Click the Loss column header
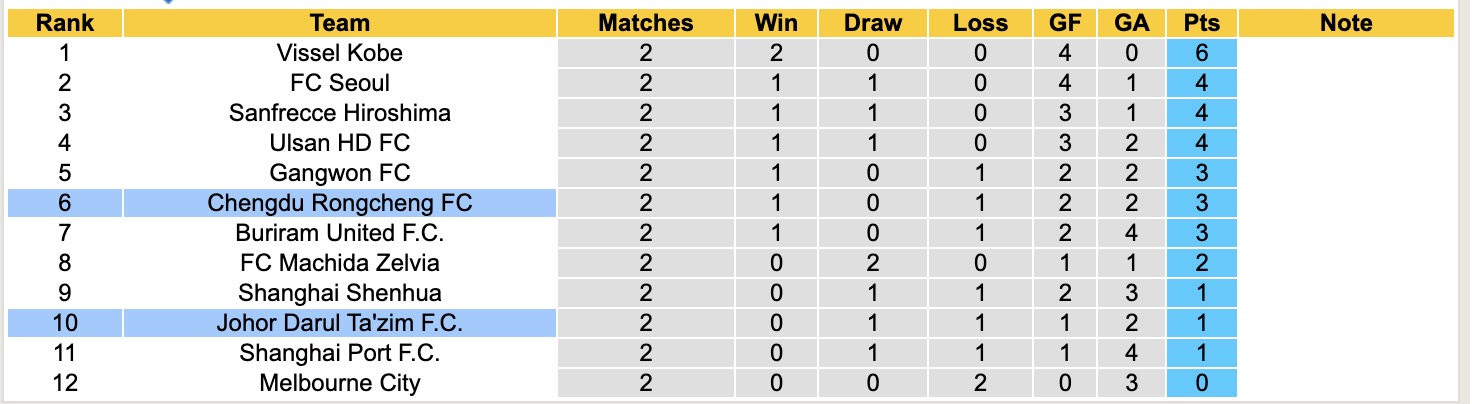The width and height of the screenshot is (1472, 404). [980, 23]
